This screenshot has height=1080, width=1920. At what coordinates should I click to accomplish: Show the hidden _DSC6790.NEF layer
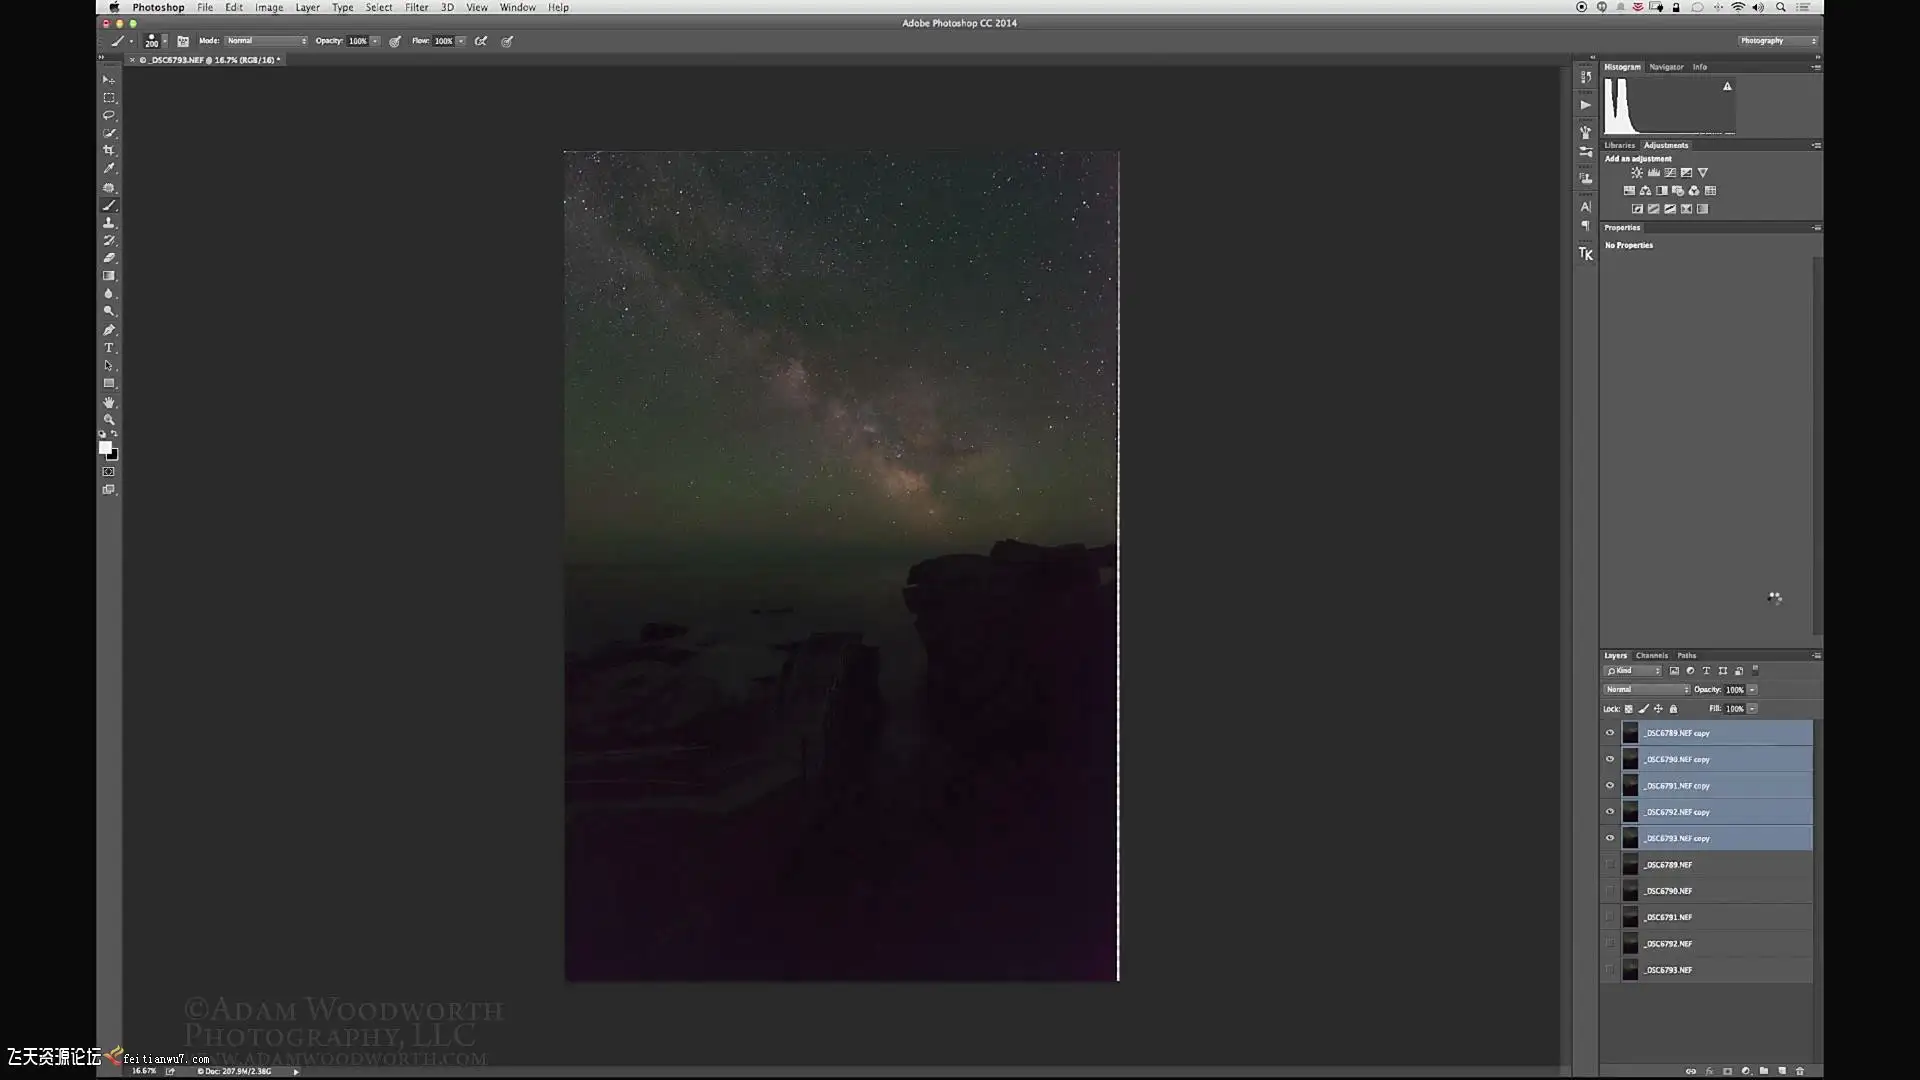pos(1610,891)
